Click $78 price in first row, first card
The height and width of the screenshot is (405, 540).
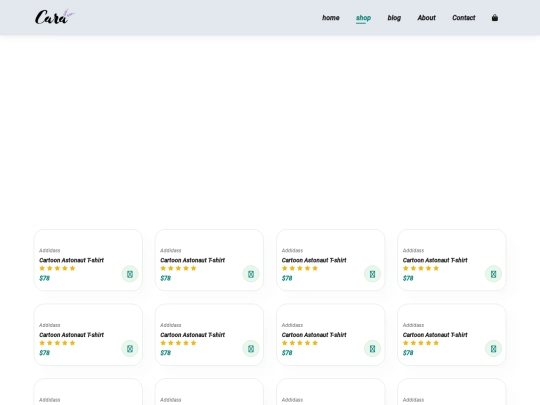(44, 278)
